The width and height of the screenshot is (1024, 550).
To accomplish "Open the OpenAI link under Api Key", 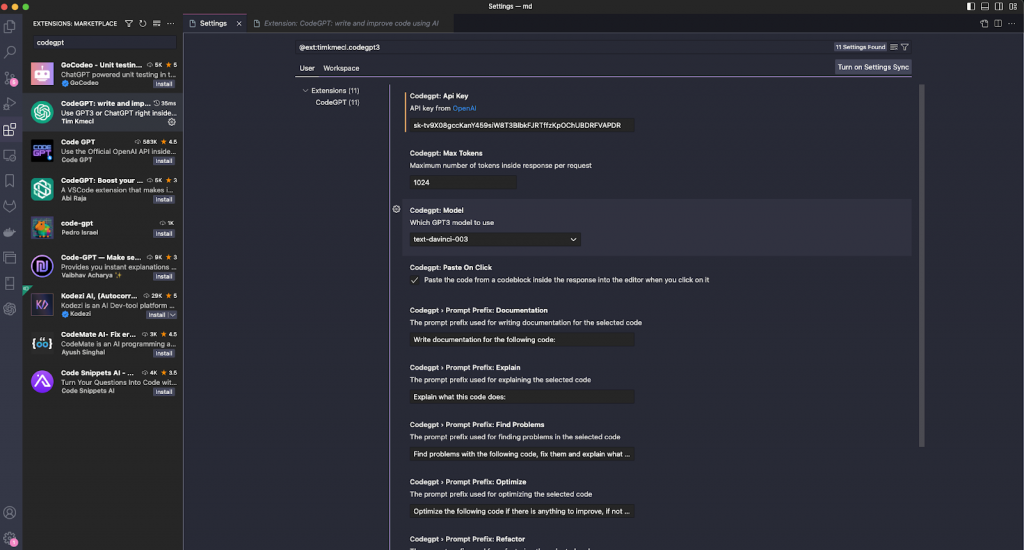I will (x=464, y=108).
